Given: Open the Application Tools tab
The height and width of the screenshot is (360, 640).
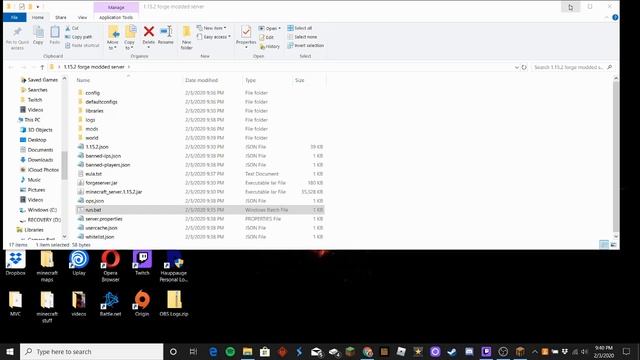Looking at the screenshot, I should [x=116, y=17].
